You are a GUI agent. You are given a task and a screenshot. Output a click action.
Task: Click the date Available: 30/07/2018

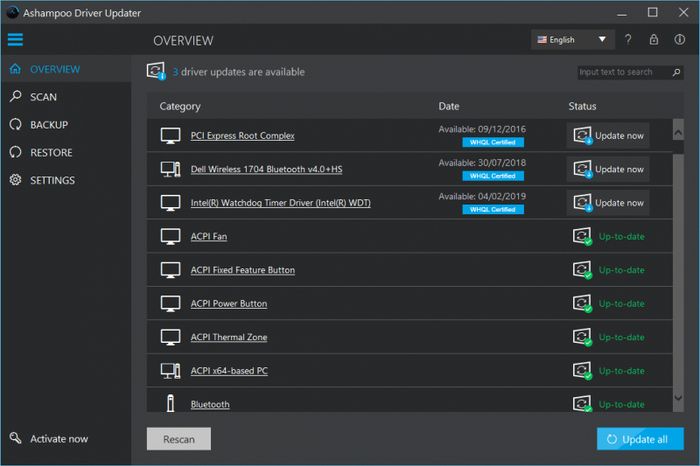click(482, 162)
